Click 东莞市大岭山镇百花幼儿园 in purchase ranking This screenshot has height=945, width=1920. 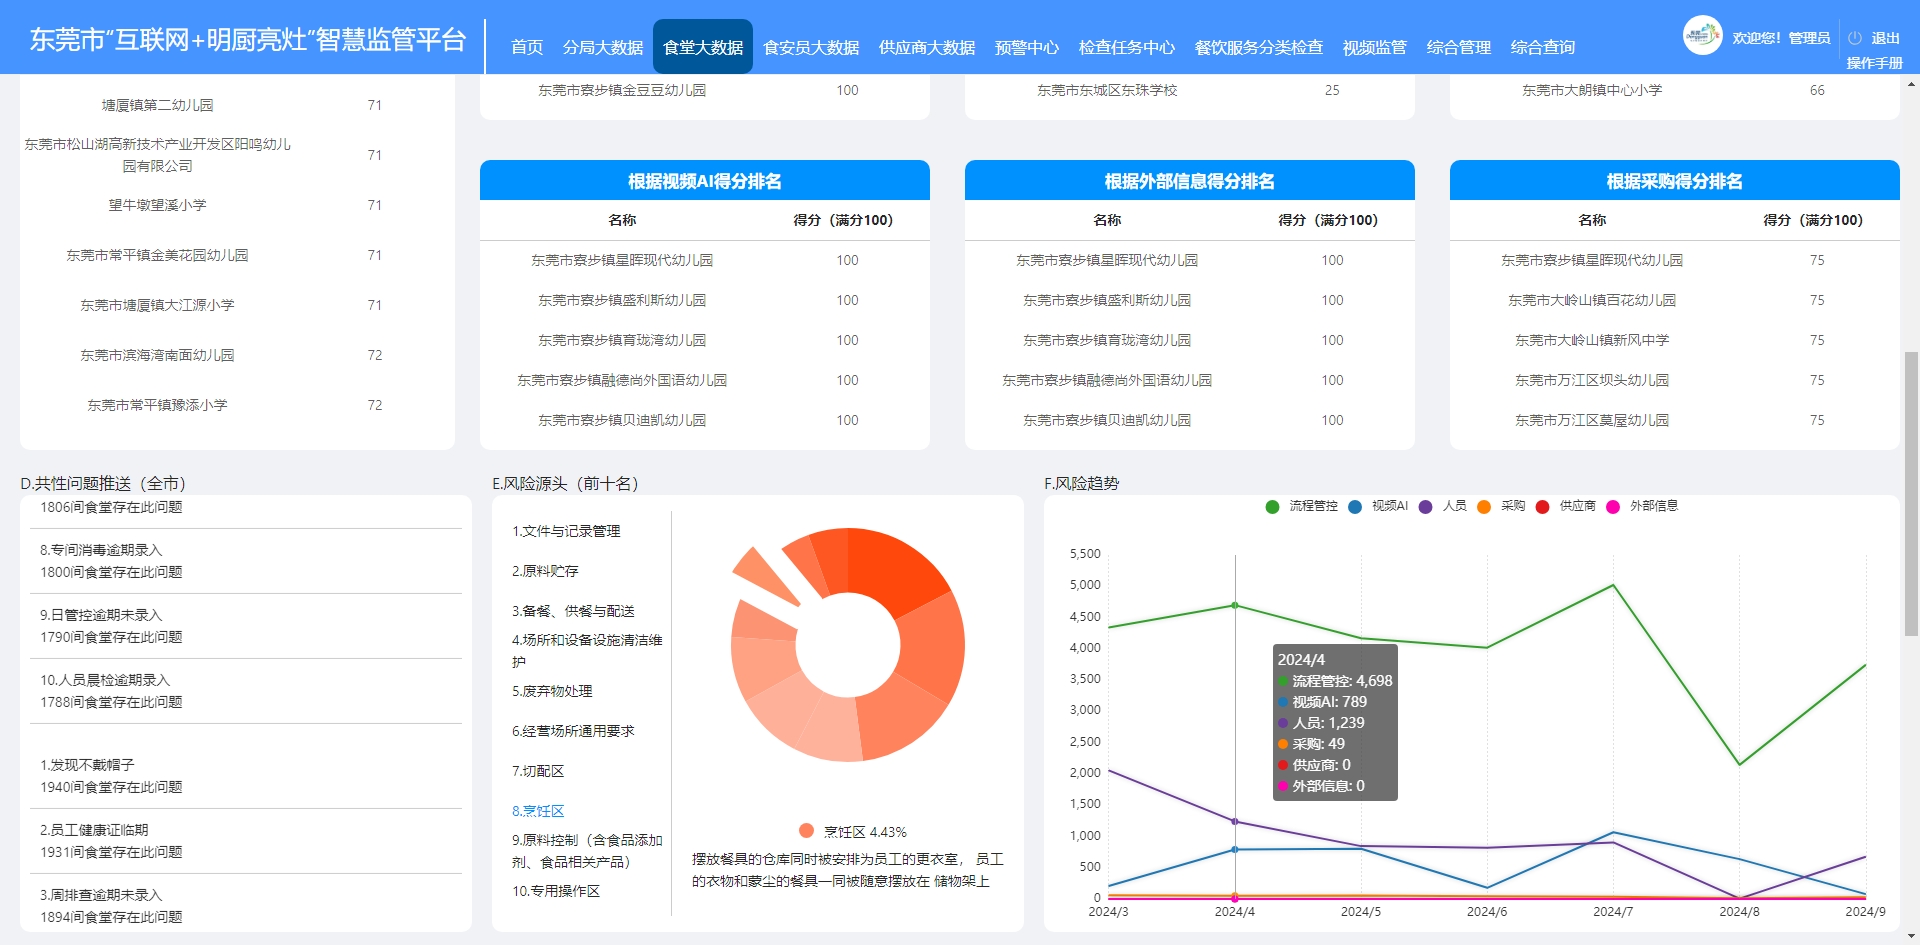point(1592,300)
